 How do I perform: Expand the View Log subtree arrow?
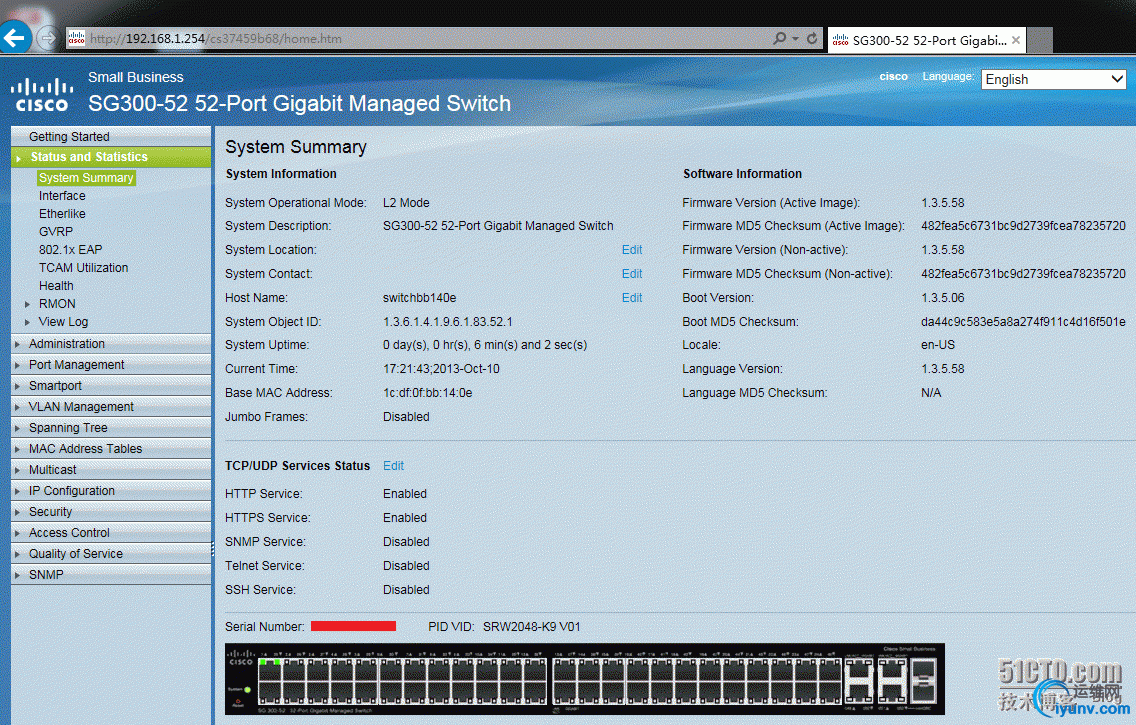(28, 322)
